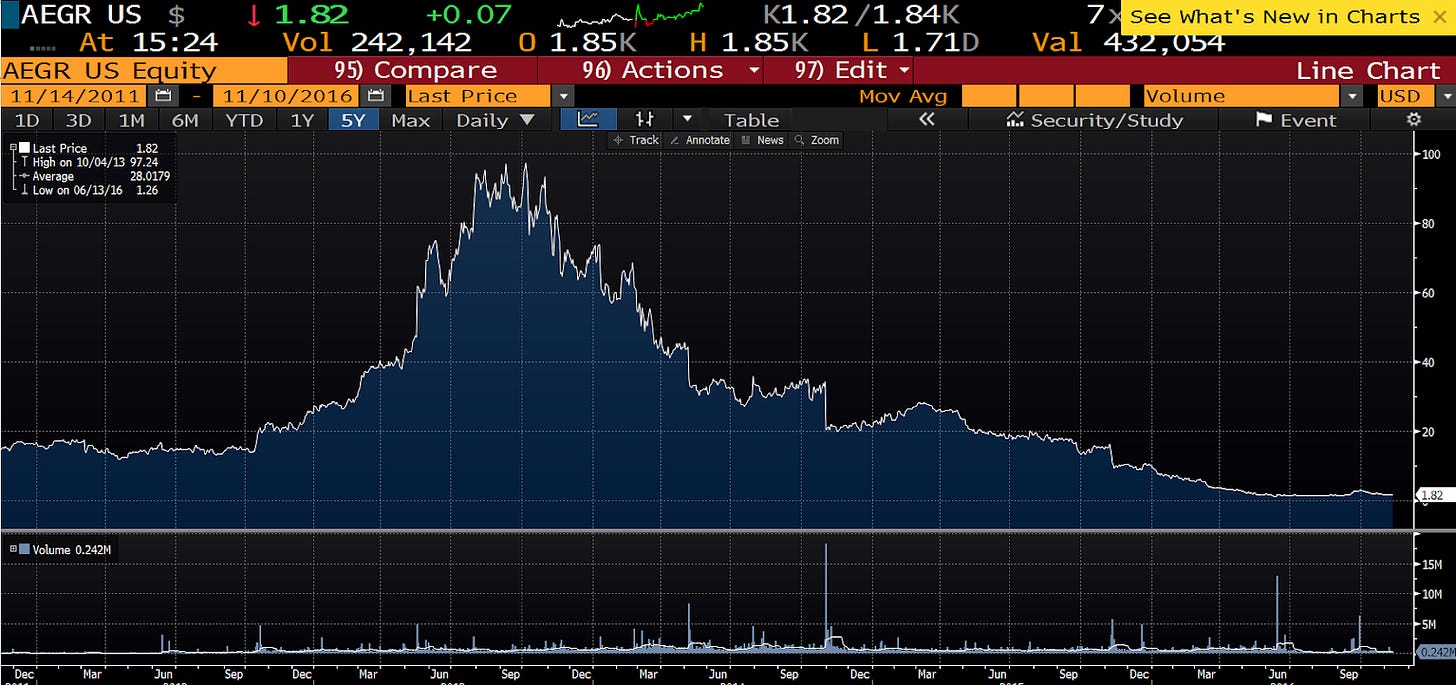Activate the Track crosshair tool

635,140
